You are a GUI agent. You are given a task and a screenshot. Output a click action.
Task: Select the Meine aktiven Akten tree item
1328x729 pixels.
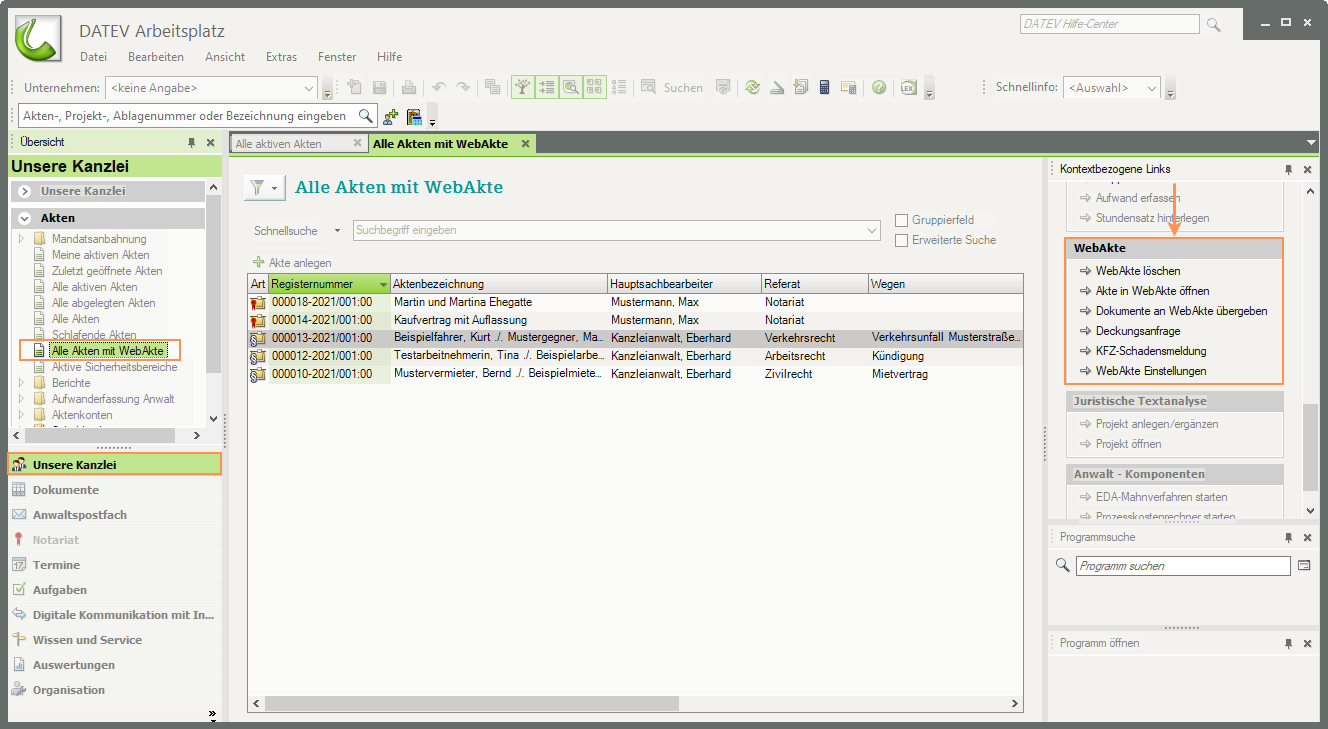point(100,255)
